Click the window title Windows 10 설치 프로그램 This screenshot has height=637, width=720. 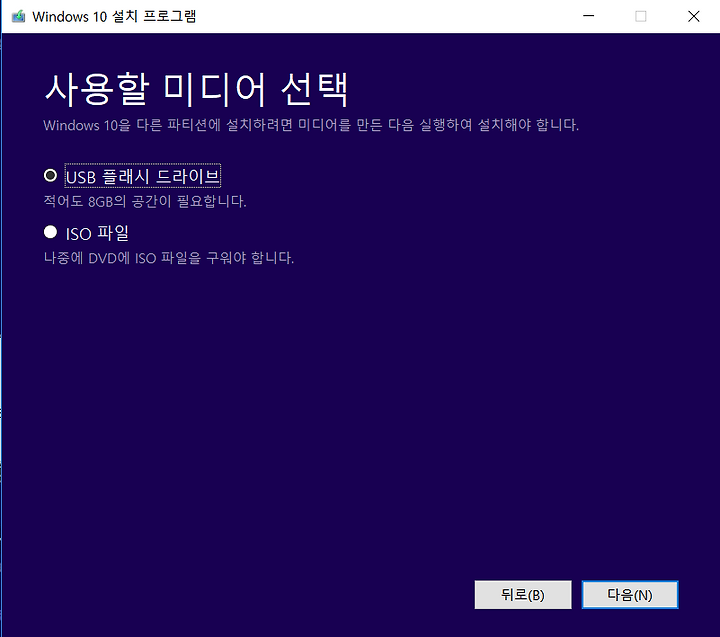click(x=114, y=17)
